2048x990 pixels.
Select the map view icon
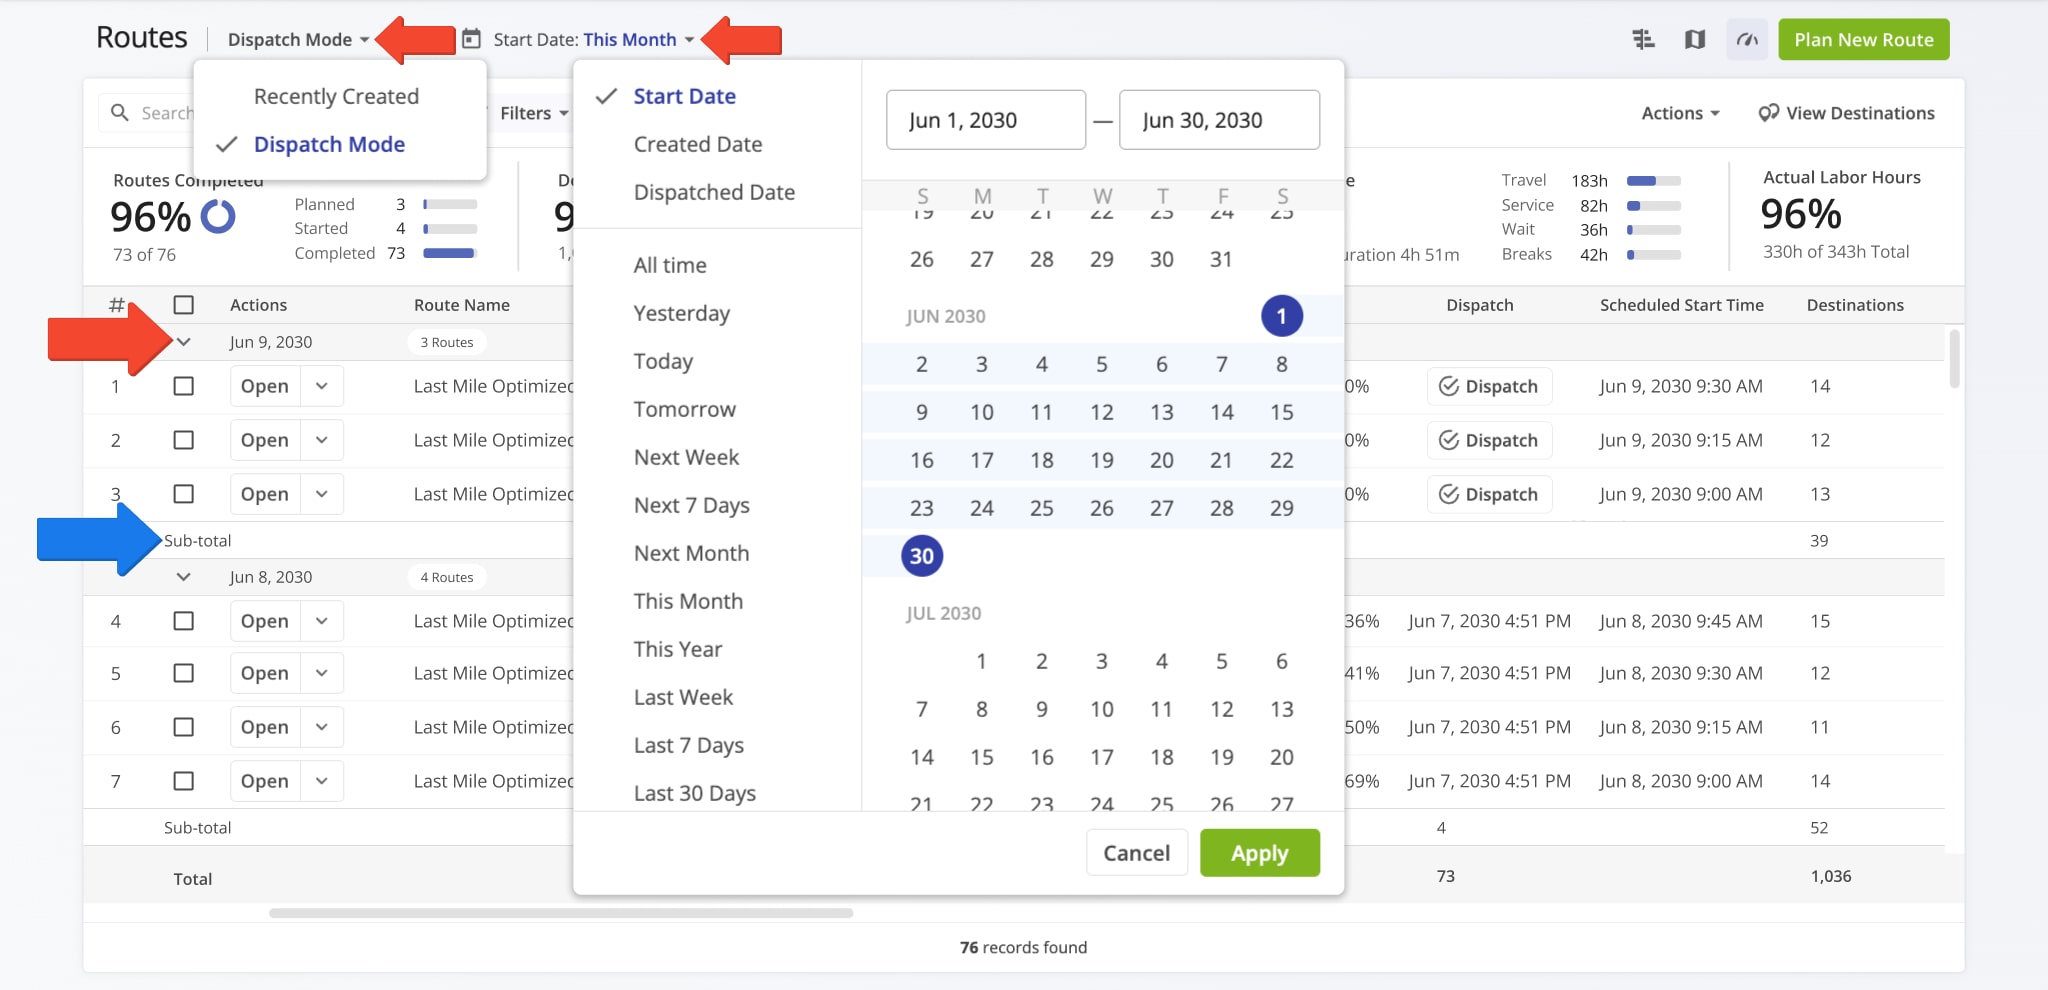click(1695, 39)
